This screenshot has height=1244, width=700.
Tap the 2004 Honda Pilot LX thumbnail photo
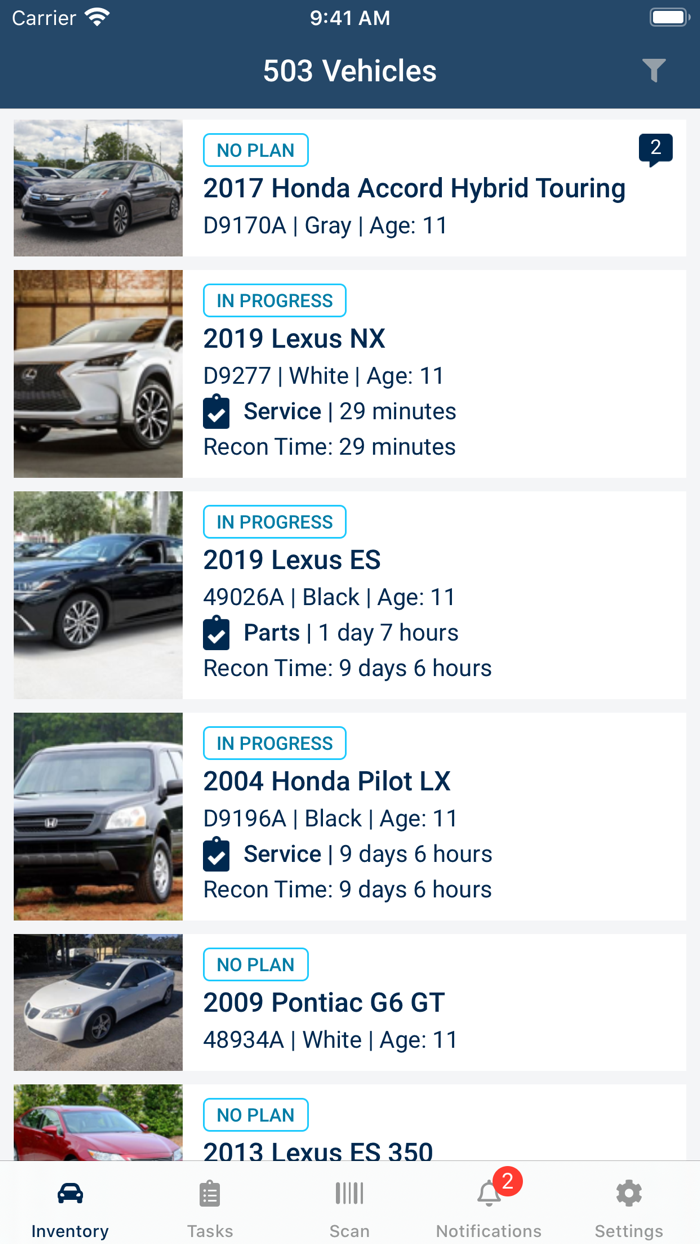click(97, 815)
